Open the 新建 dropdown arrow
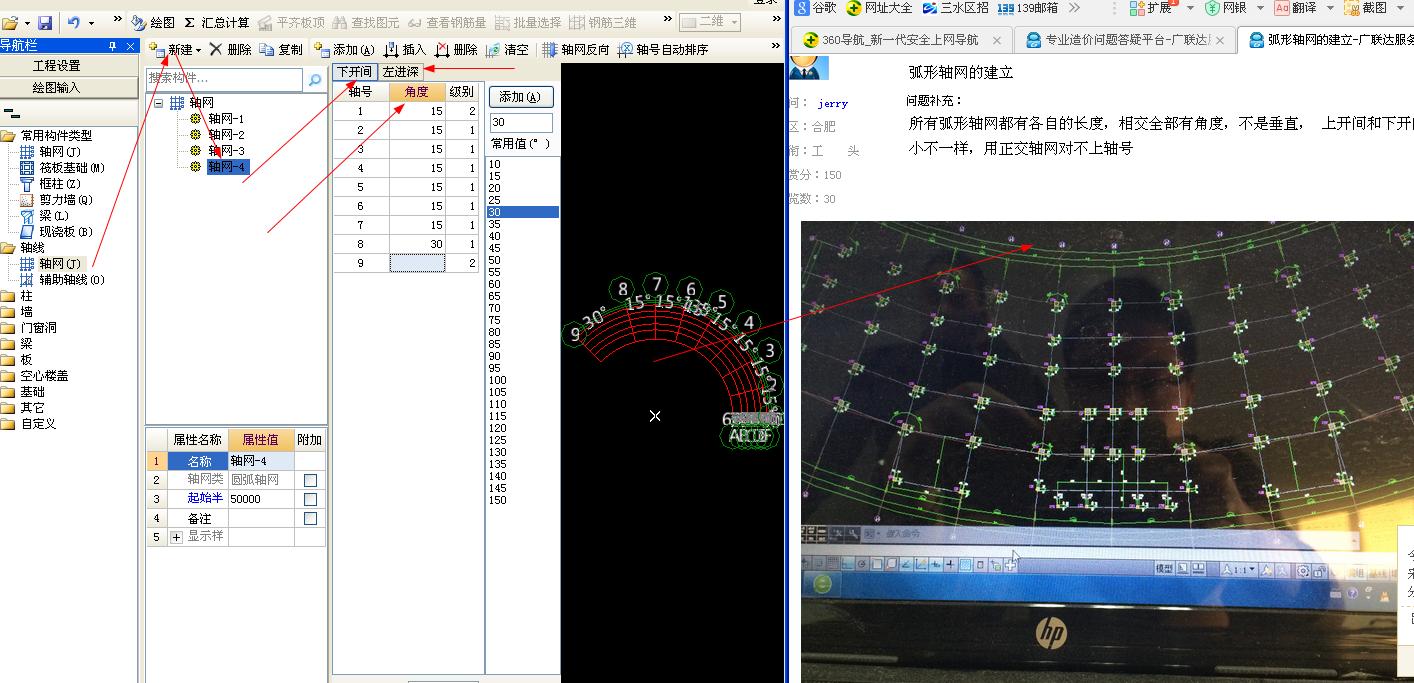This screenshot has height=683, width=1414. point(198,50)
